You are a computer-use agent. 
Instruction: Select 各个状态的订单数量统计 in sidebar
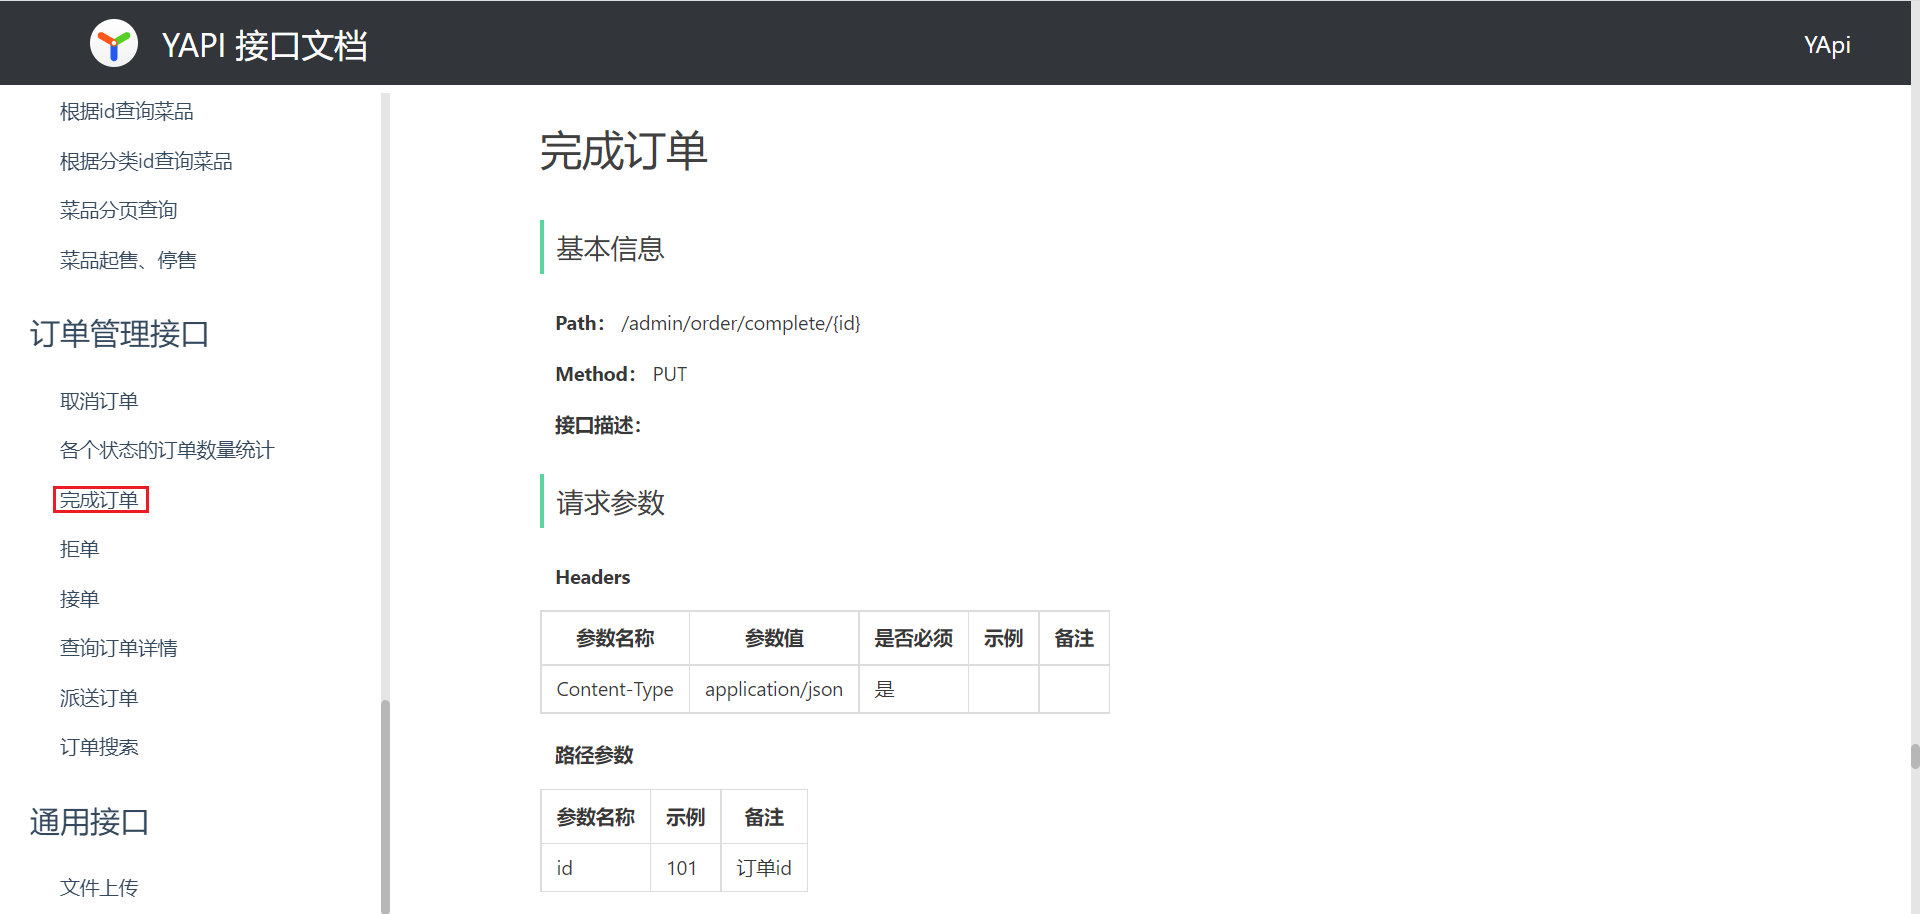167,450
